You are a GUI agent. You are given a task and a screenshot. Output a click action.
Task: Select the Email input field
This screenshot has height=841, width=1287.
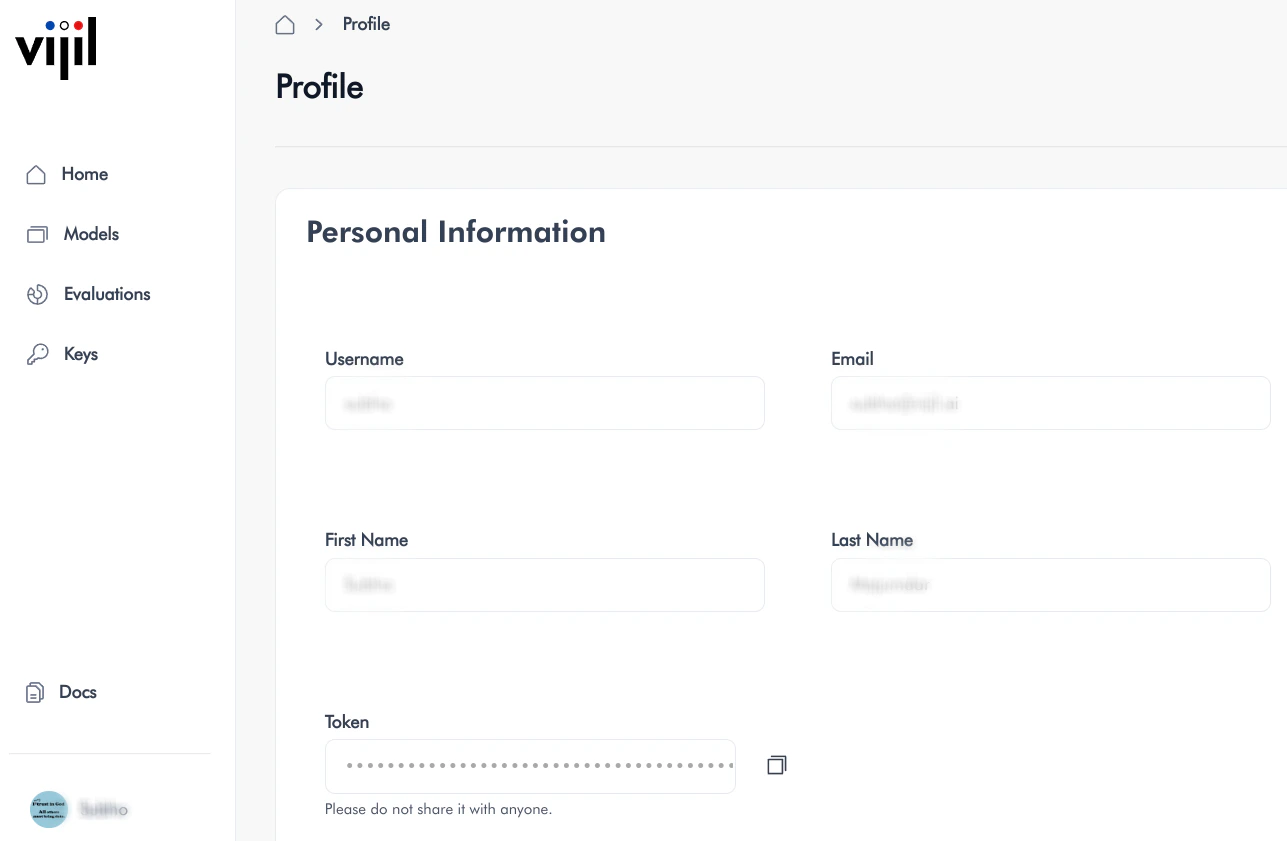pos(1050,403)
